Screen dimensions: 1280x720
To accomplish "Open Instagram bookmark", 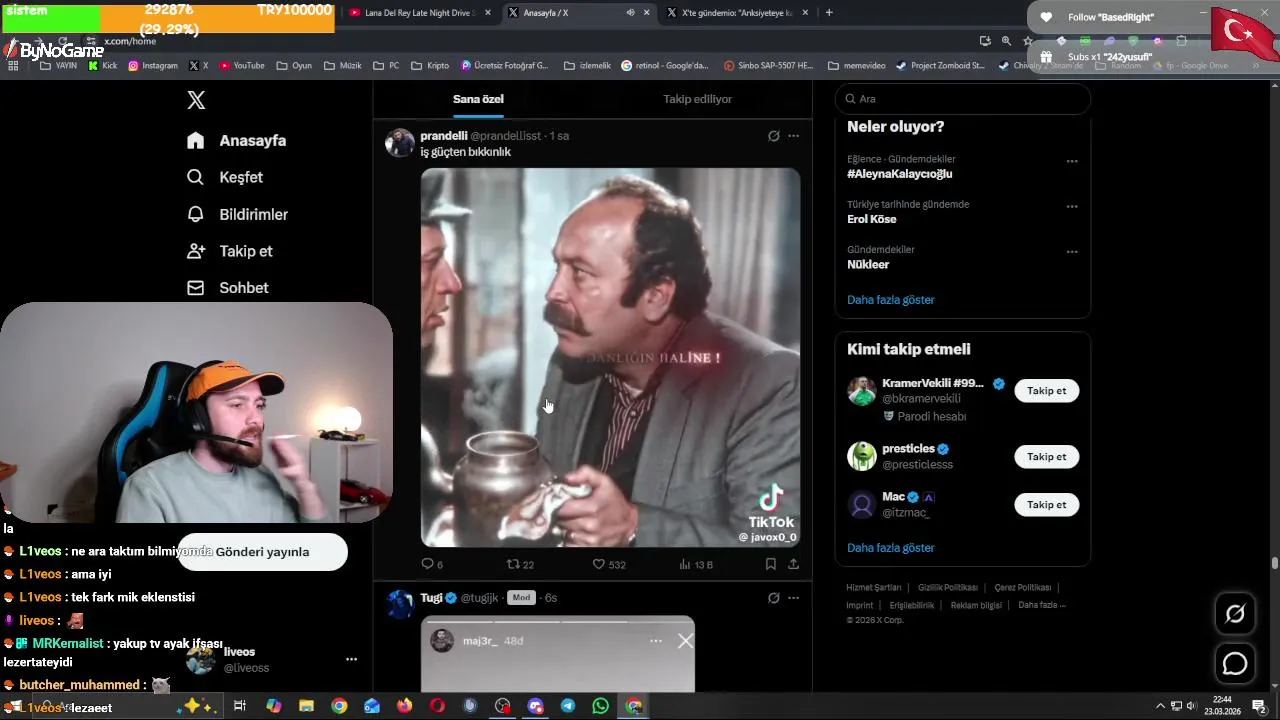I will pos(153,66).
